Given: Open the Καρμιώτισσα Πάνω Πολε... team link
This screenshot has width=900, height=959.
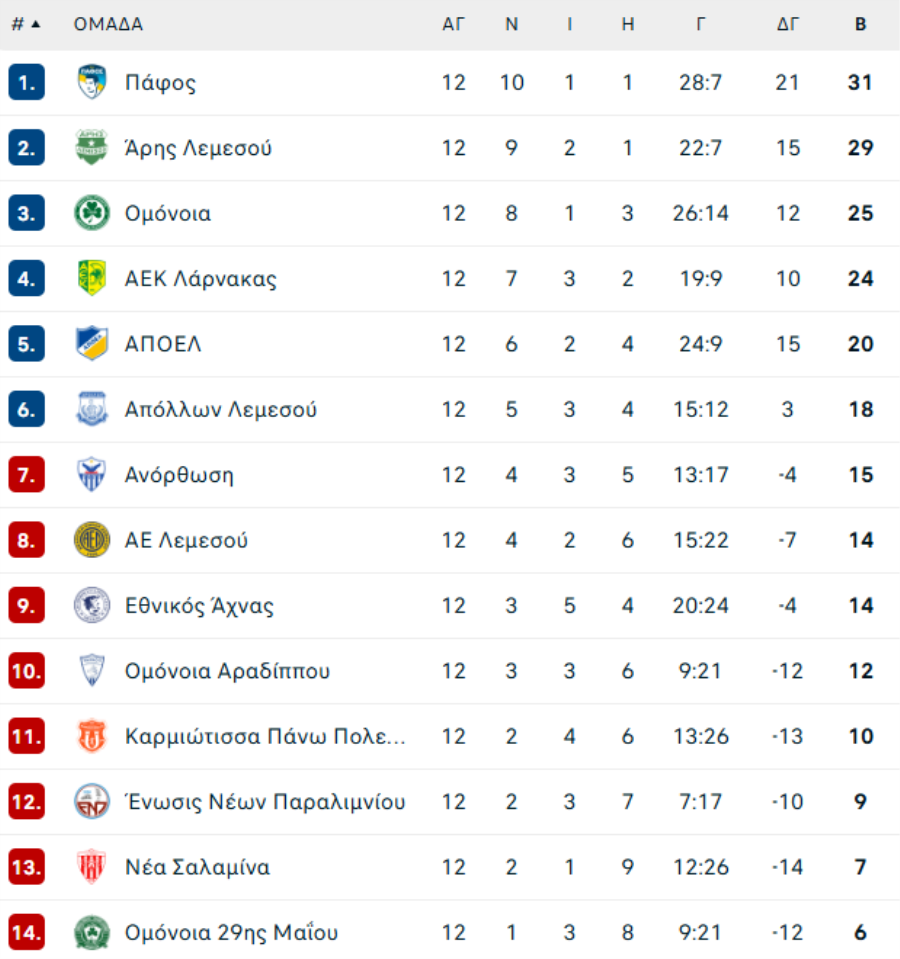Looking at the screenshot, I should (x=265, y=736).
